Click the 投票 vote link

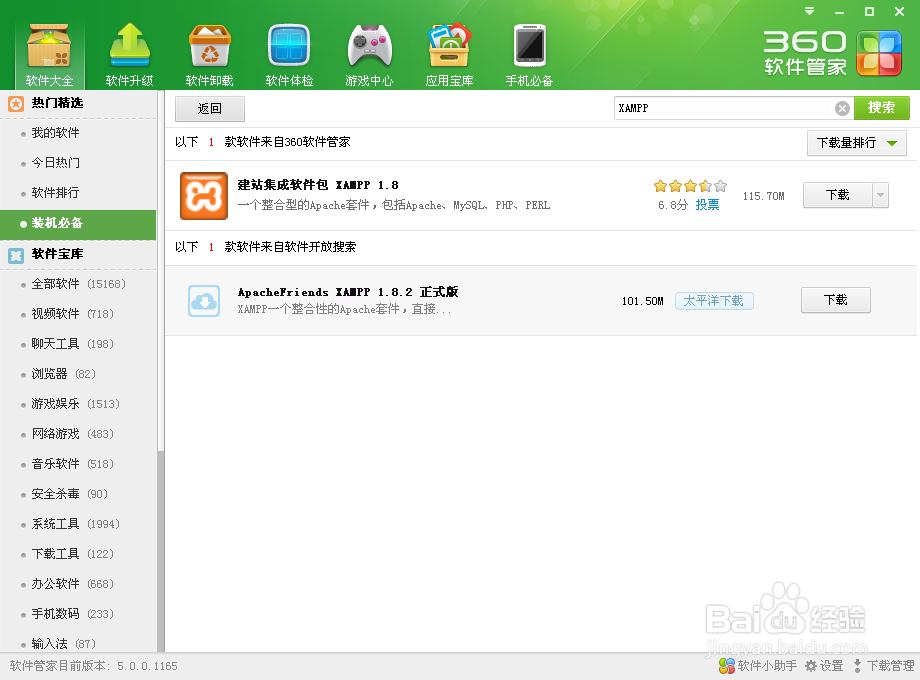707,205
